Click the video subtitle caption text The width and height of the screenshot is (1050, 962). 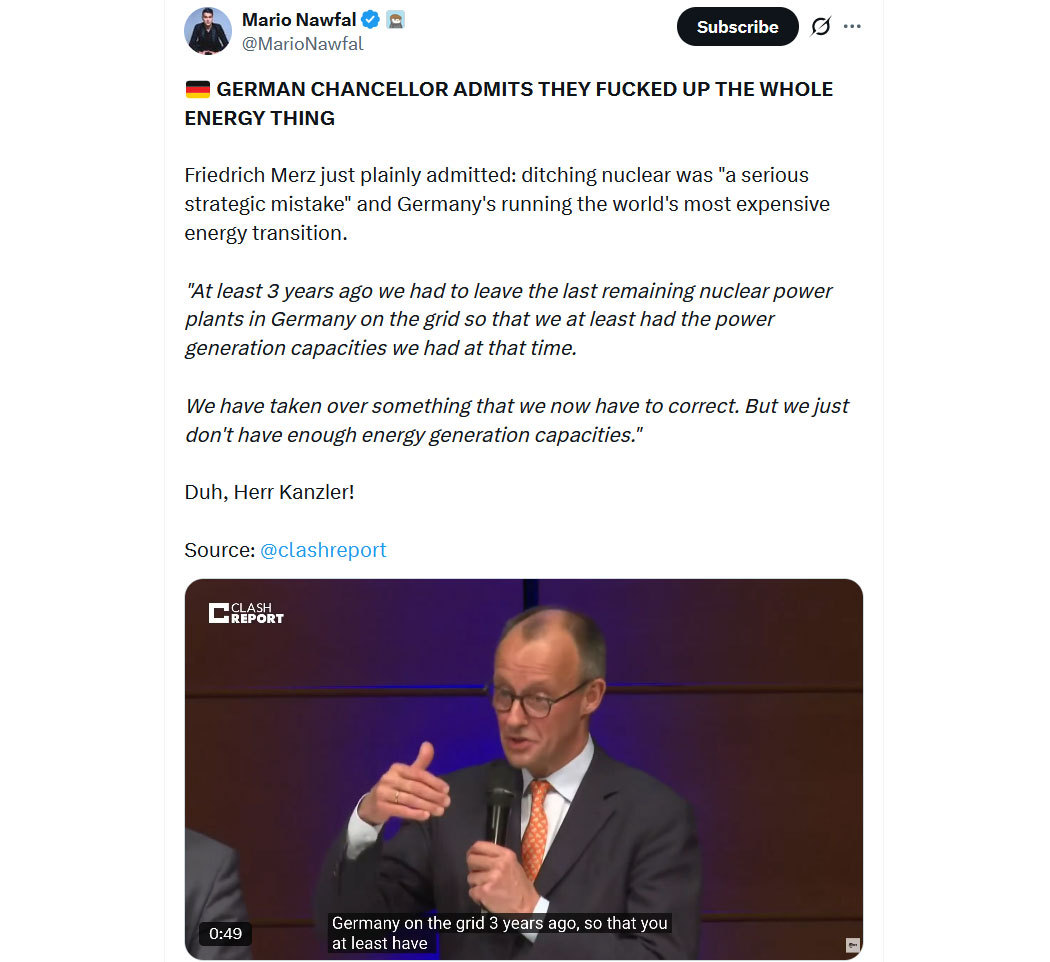click(x=500, y=933)
